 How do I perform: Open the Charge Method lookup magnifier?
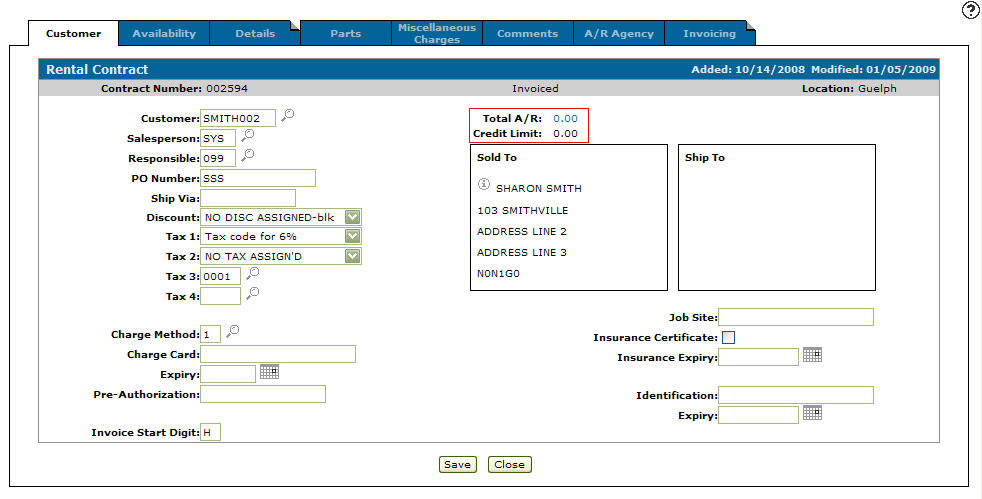click(x=233, y=331)
